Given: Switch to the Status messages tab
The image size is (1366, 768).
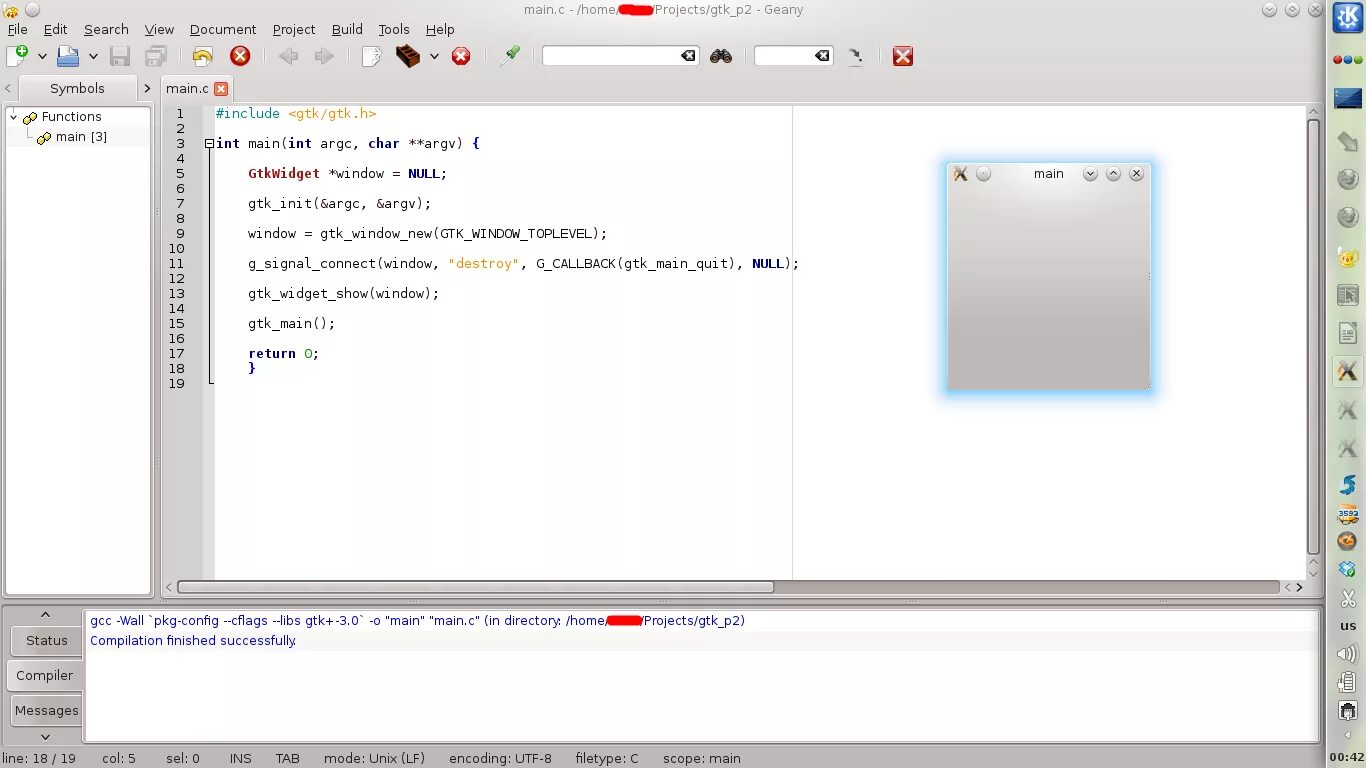Looking at the screenshot, I should coord(46,640).
